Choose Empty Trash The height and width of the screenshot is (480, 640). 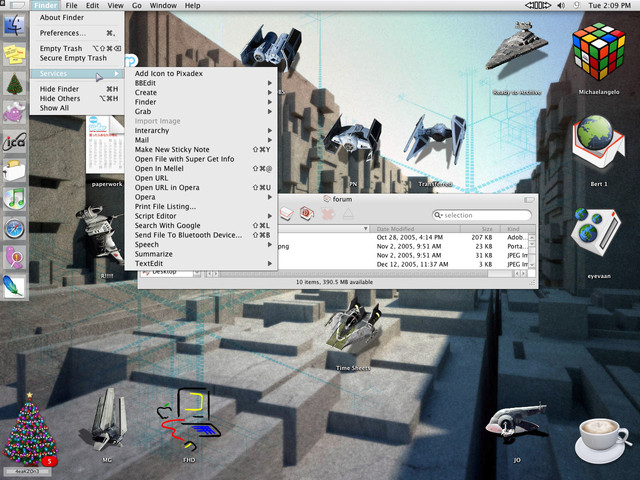77,49
